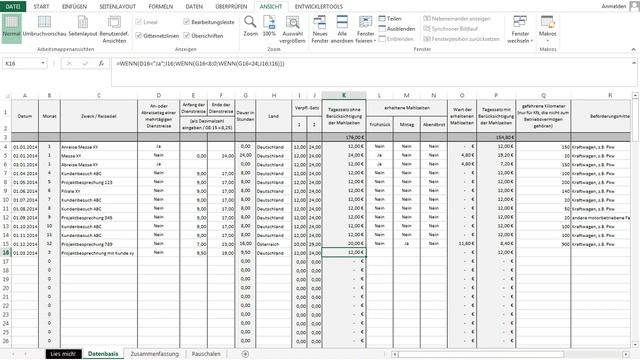
Task: Open the Lies mich! sheet tab
Action: [x=64, y=354]
